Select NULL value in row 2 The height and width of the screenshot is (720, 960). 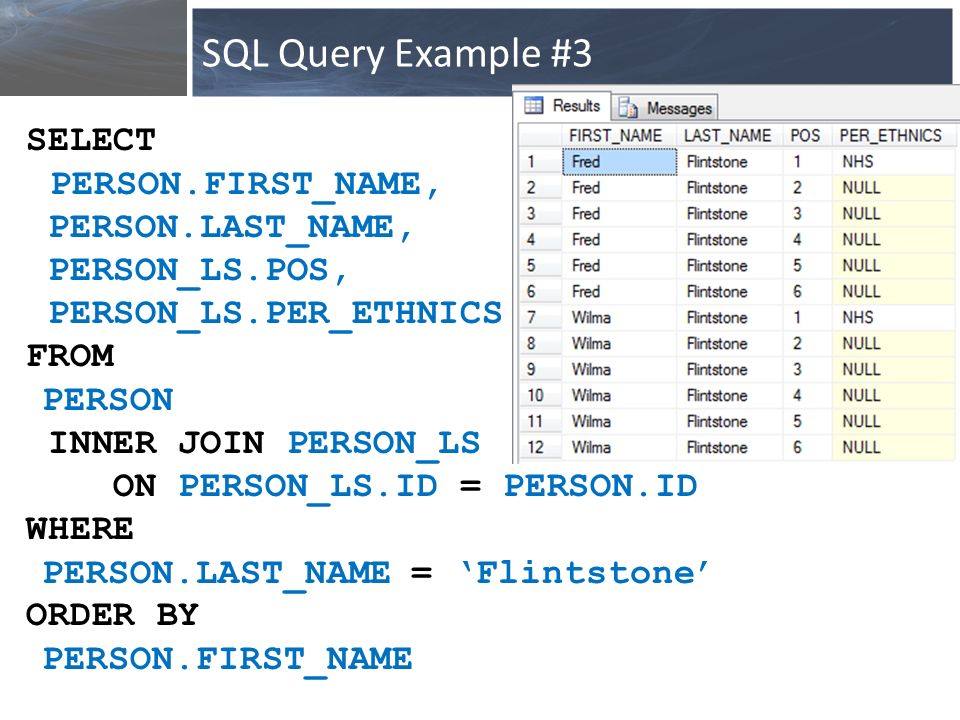click(x=893, y=187)
